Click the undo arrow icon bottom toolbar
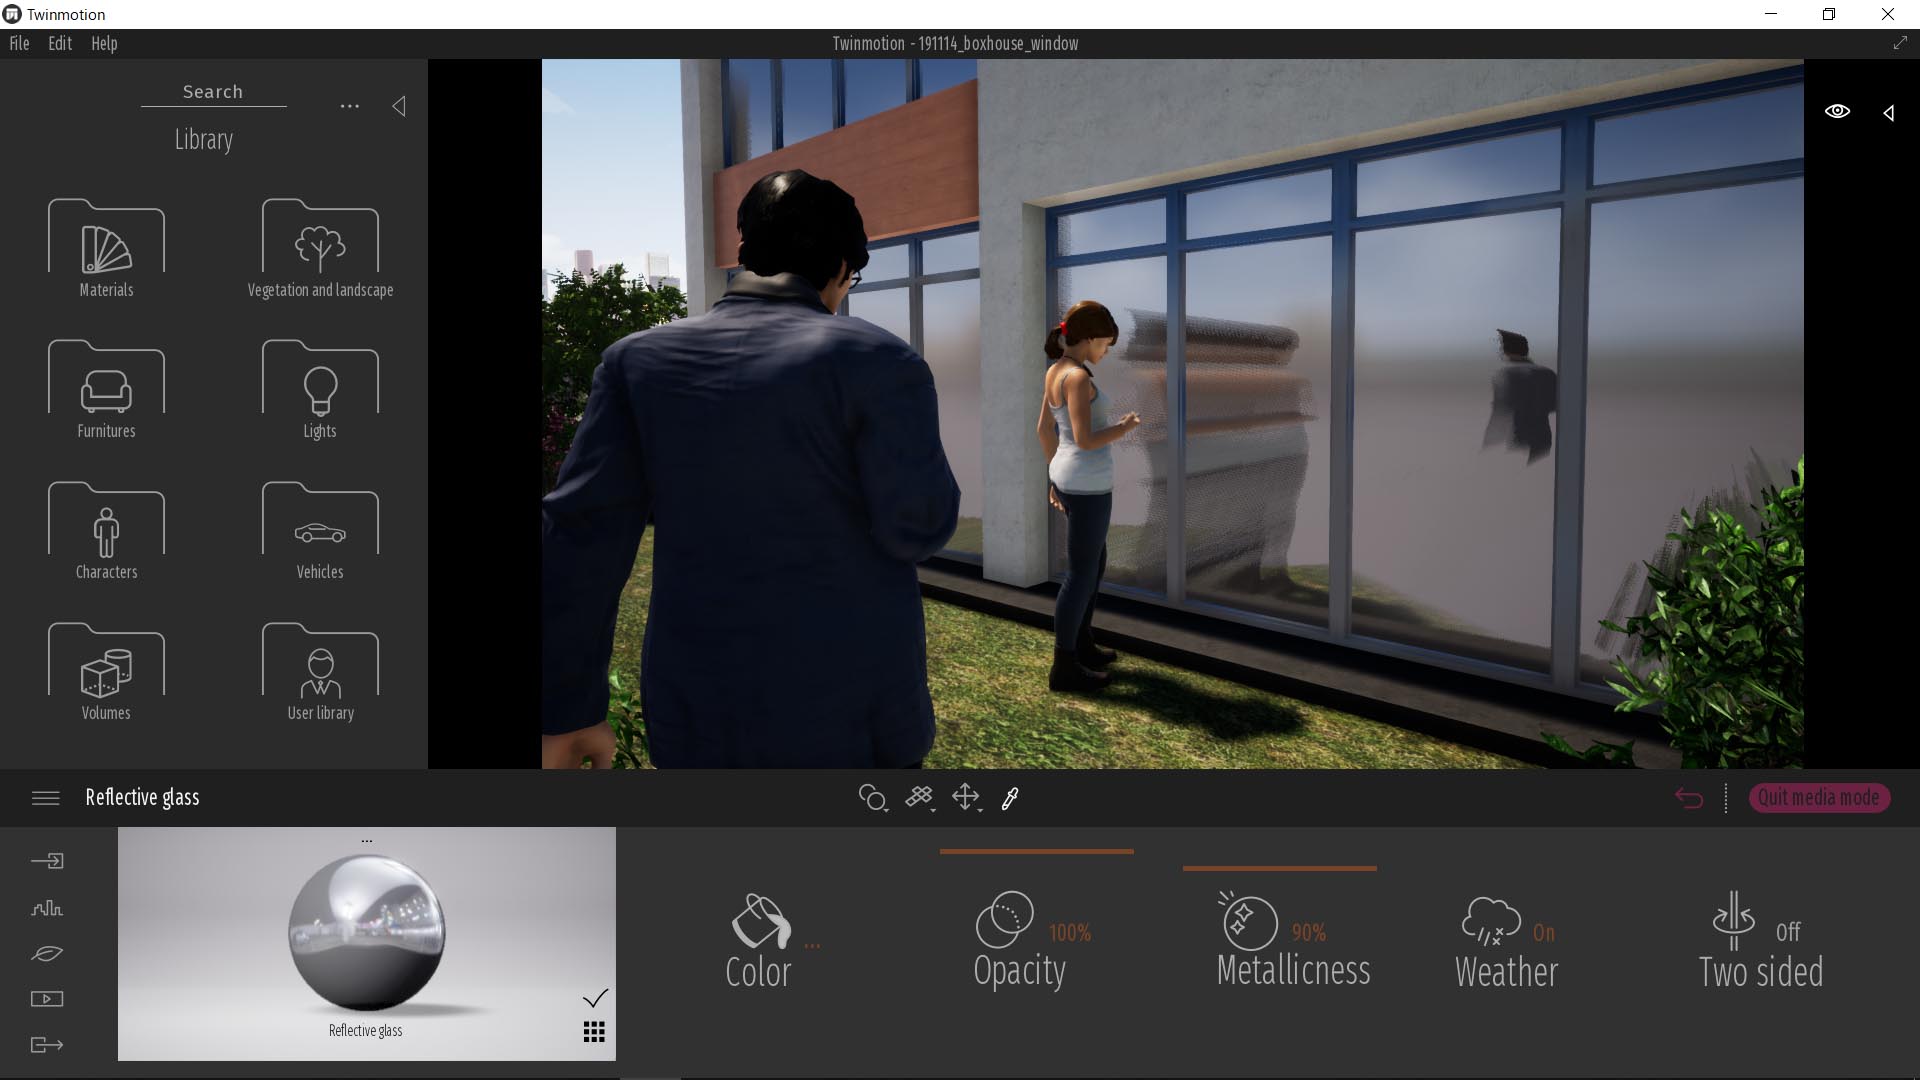This screenshot has width=1920, height=1080. coord(1689,796)
